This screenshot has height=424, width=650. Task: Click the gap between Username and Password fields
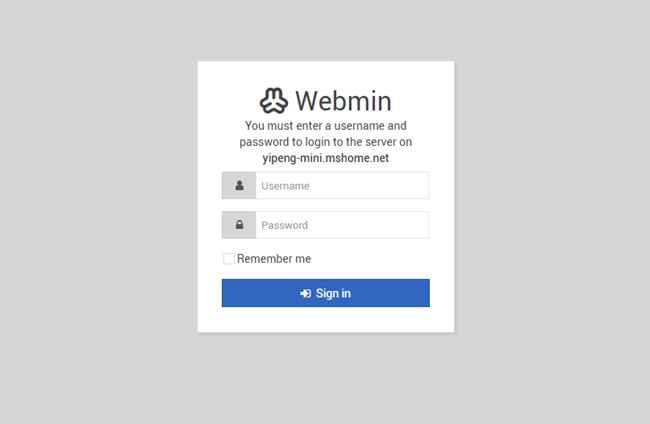(325, 205)
